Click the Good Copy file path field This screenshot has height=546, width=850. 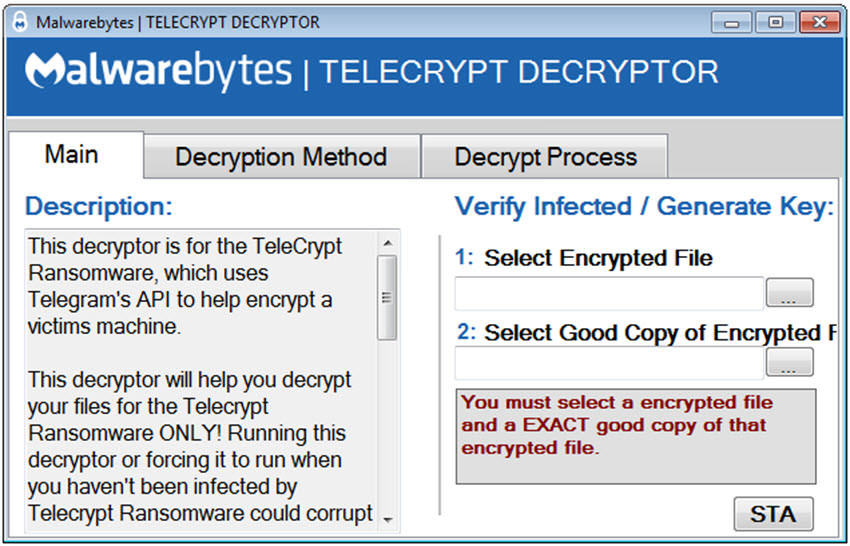[x=609, y=362]
